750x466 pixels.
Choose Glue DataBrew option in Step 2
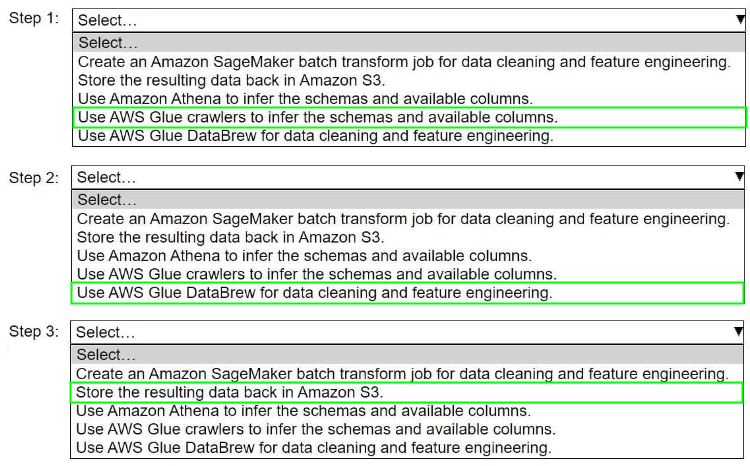[x=314, y=293]
